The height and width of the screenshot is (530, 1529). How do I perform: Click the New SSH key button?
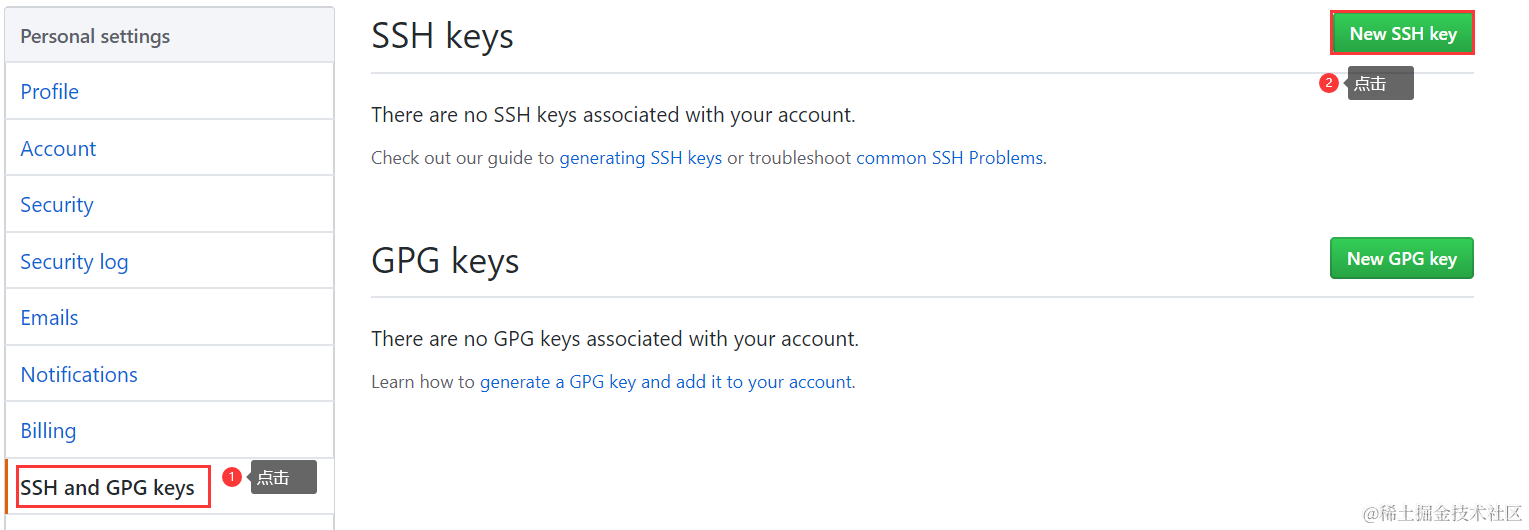click(x=1402, y=33)
